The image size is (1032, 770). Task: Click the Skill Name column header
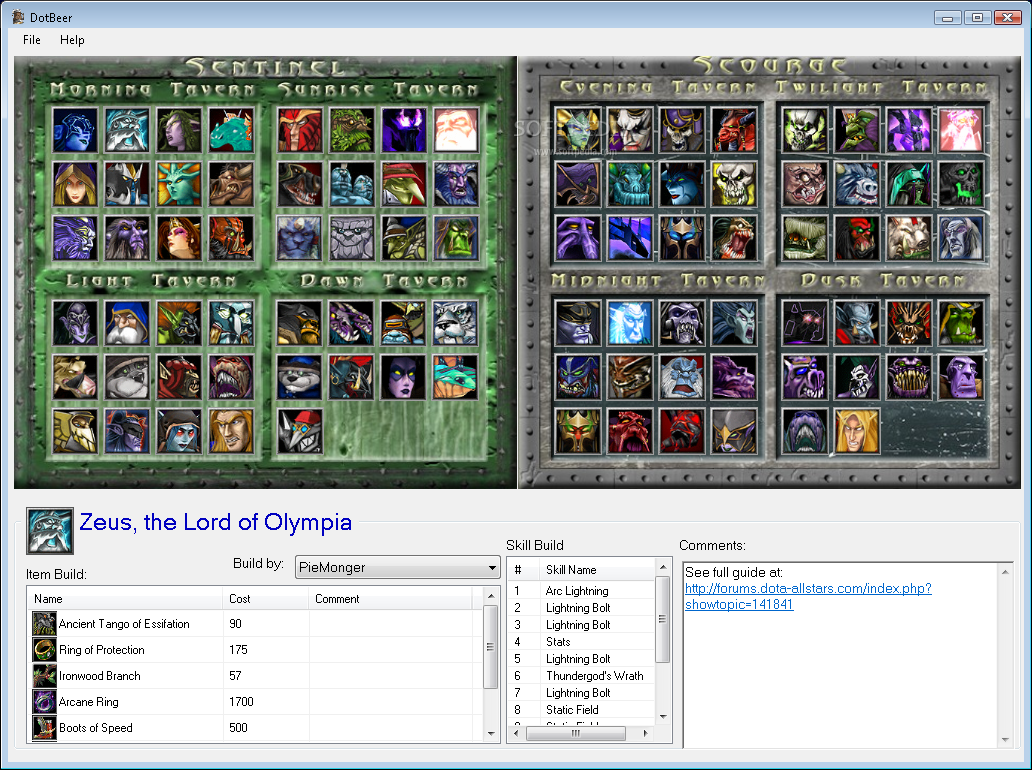597,570
